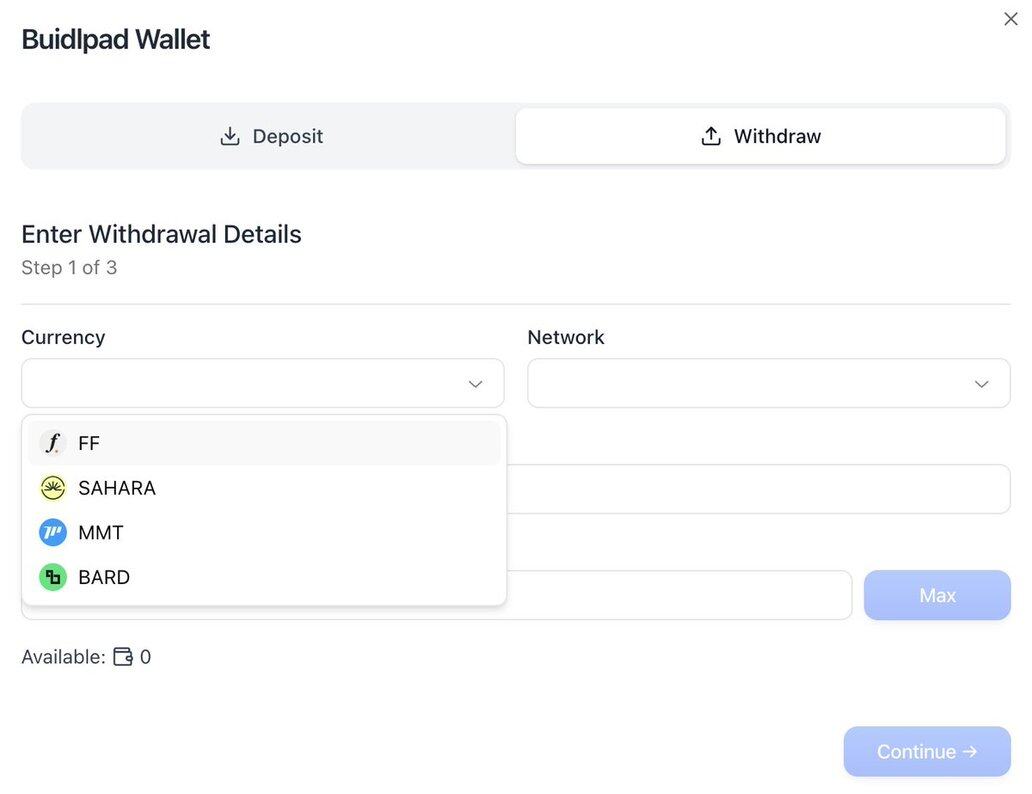Click the yellow SAHARA token icon
Viewport: 1032px width, 794px height.
click(53, 488)
